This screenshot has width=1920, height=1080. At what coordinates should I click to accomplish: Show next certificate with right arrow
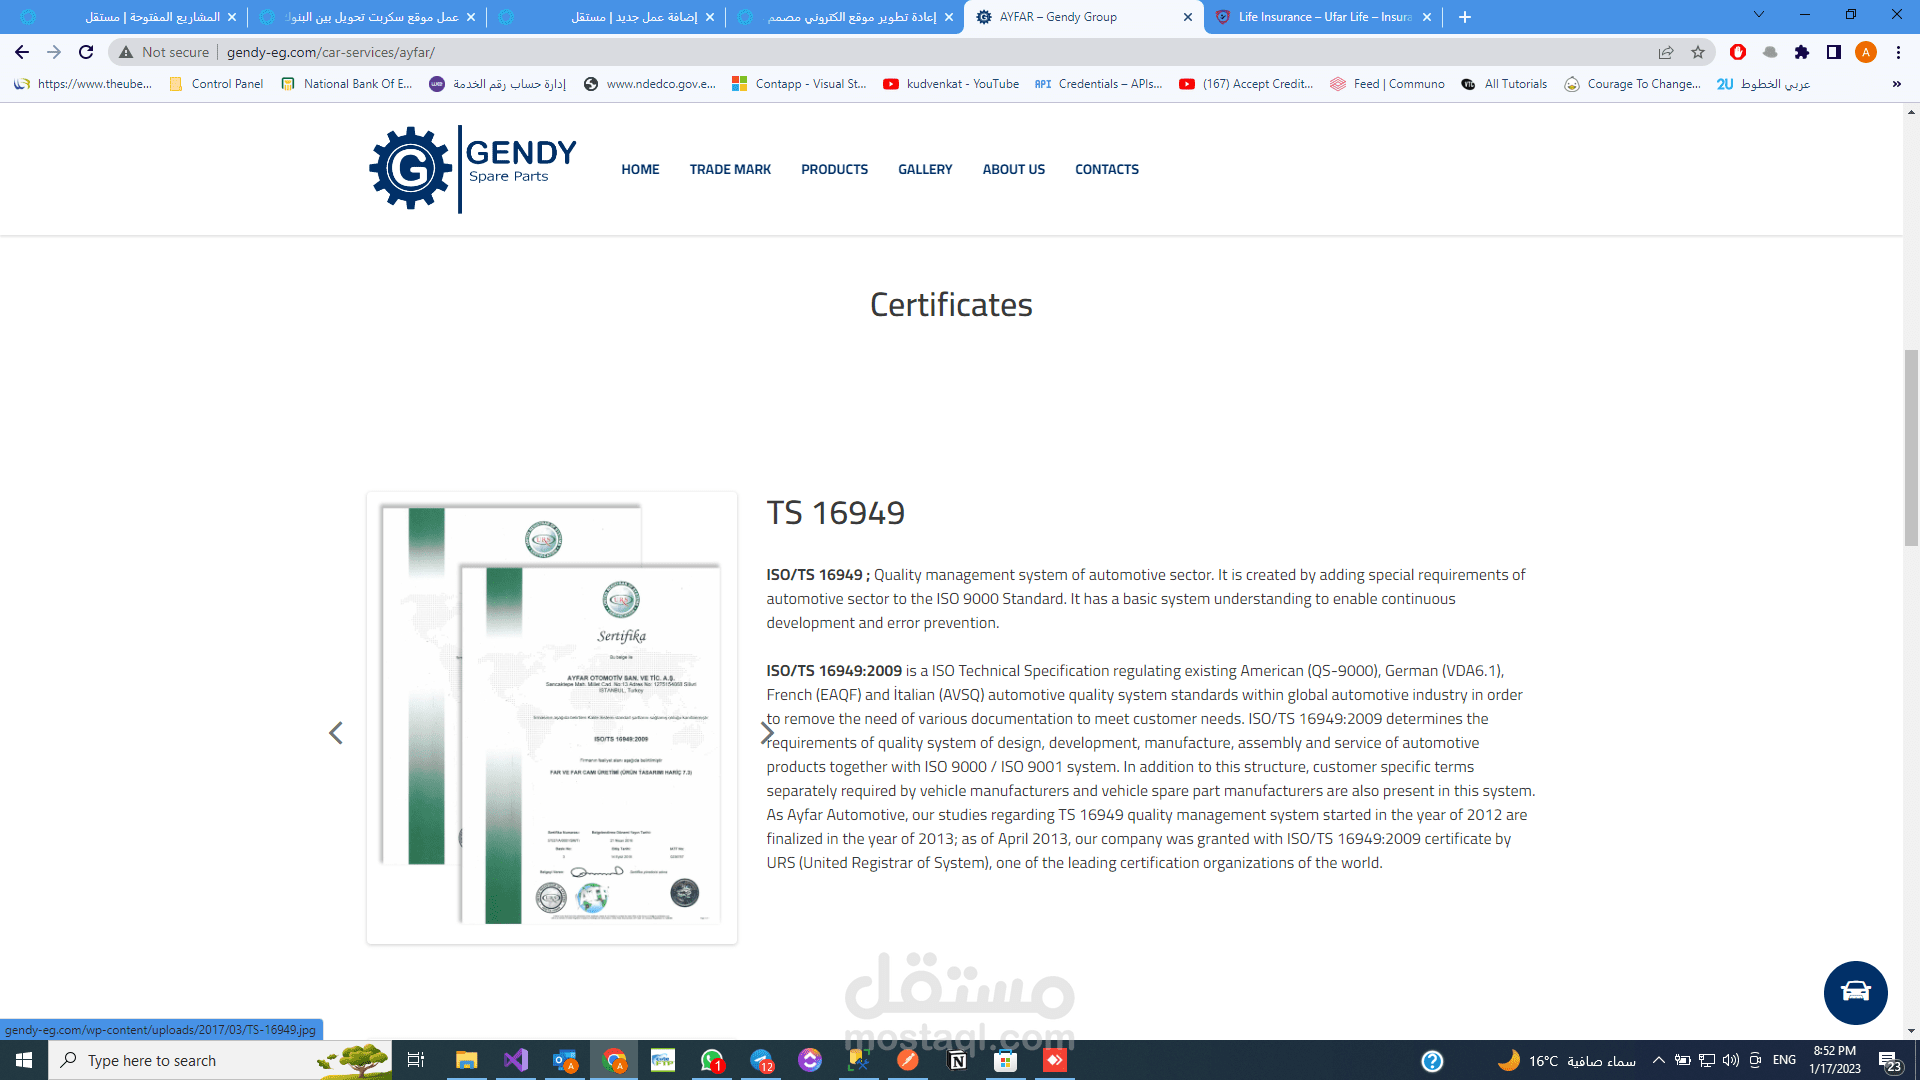point(767,733)
